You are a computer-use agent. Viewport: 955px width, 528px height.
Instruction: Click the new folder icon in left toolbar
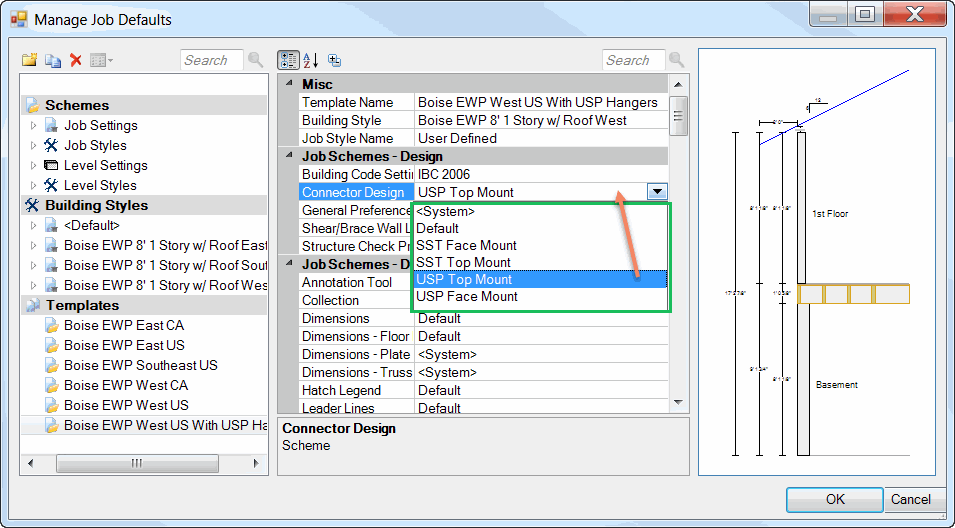click(30, 60)
